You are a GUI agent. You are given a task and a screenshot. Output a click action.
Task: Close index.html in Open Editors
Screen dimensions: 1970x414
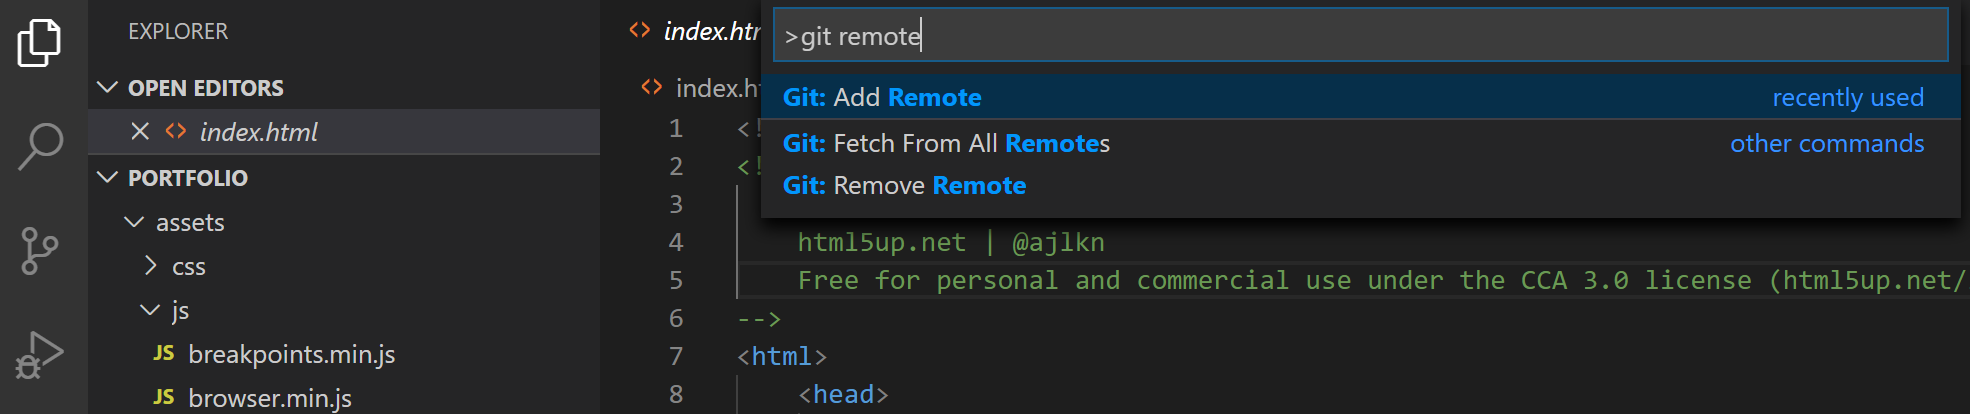pos(140,132)
